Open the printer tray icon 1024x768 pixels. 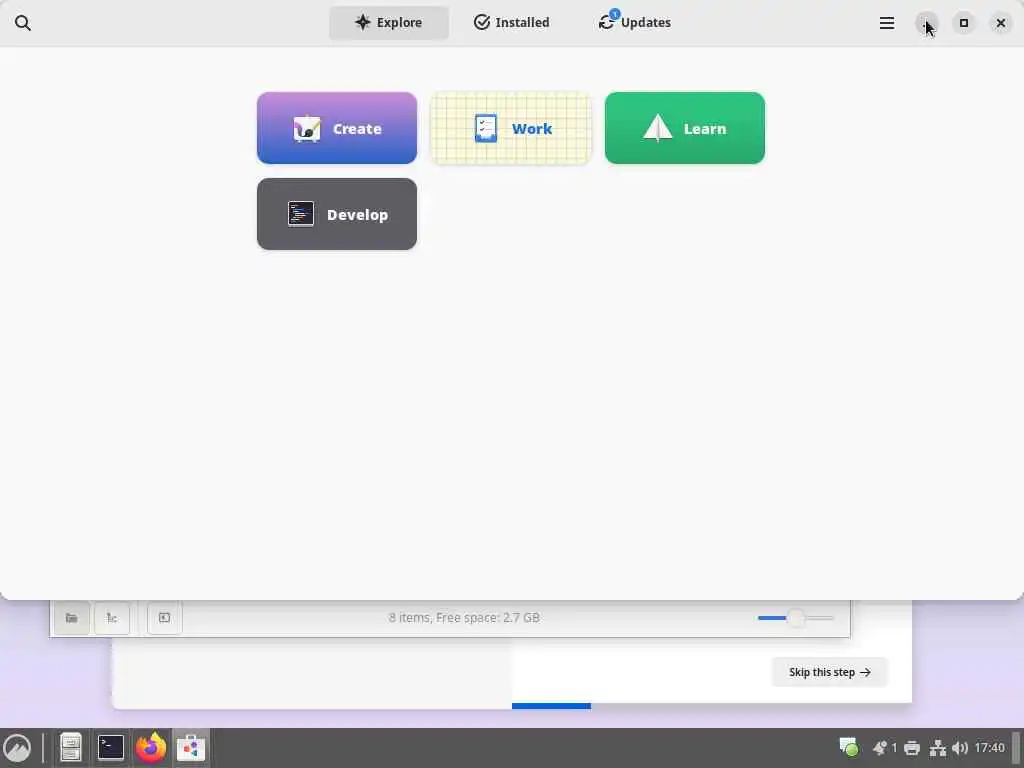(912, 748)
